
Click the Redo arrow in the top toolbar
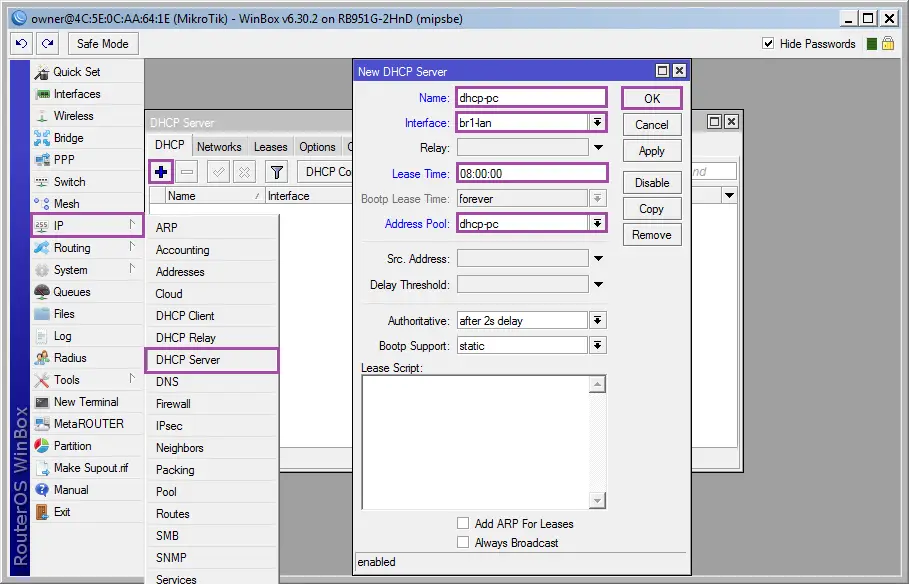click(48, 43)
